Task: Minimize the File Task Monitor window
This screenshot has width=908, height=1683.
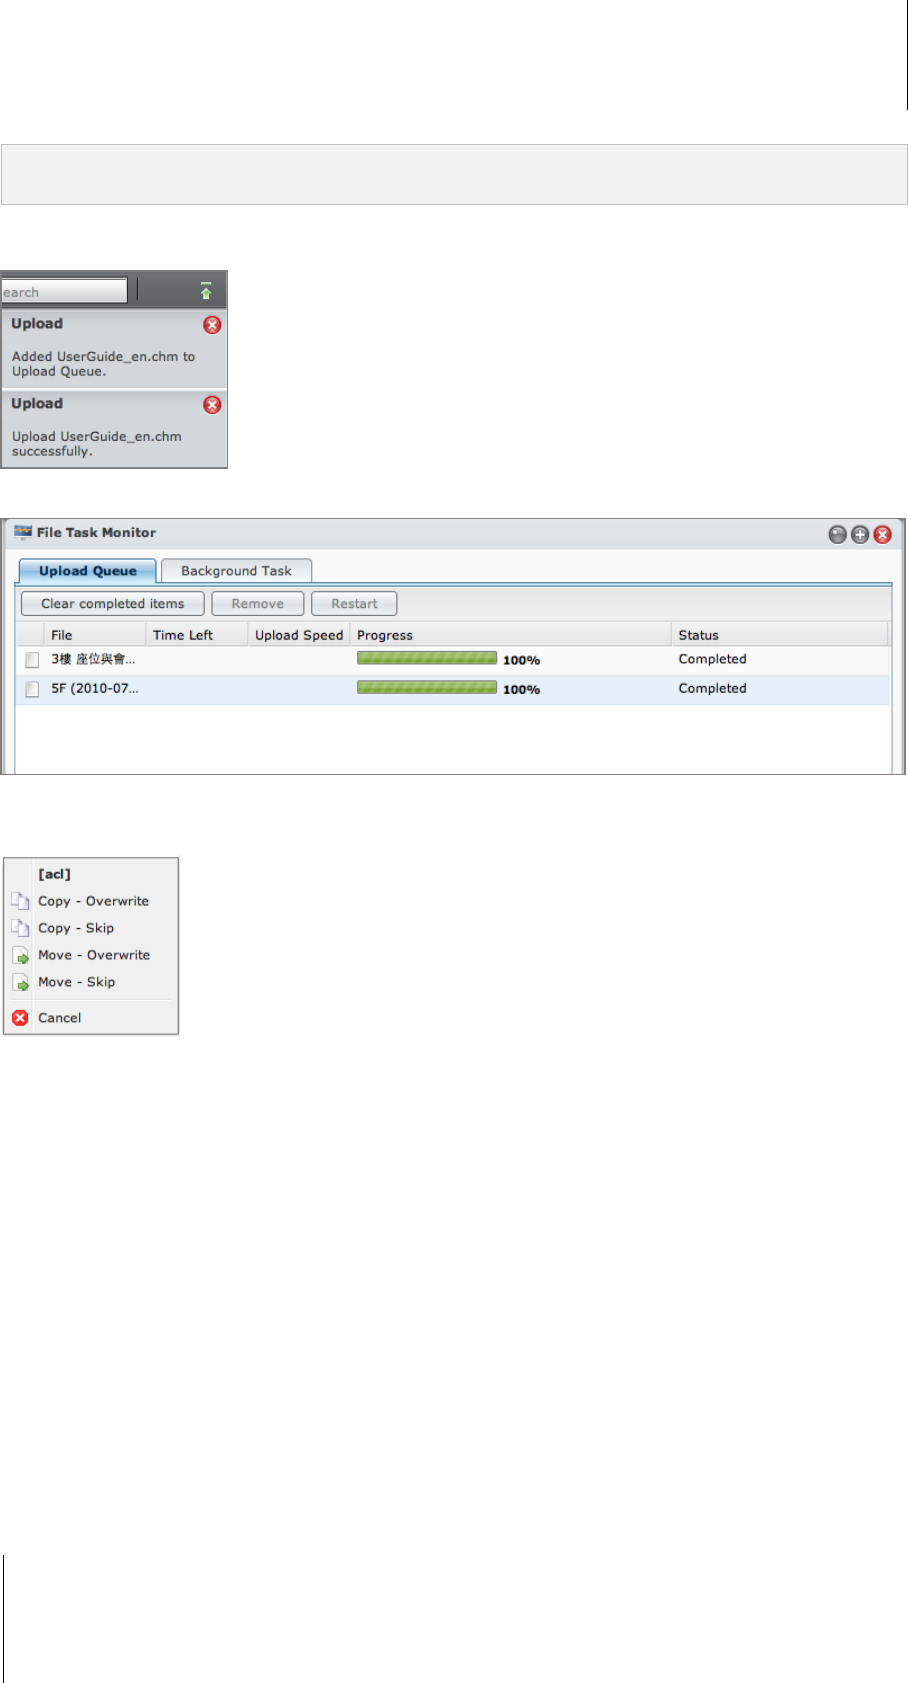Action: tap(838, 535)
